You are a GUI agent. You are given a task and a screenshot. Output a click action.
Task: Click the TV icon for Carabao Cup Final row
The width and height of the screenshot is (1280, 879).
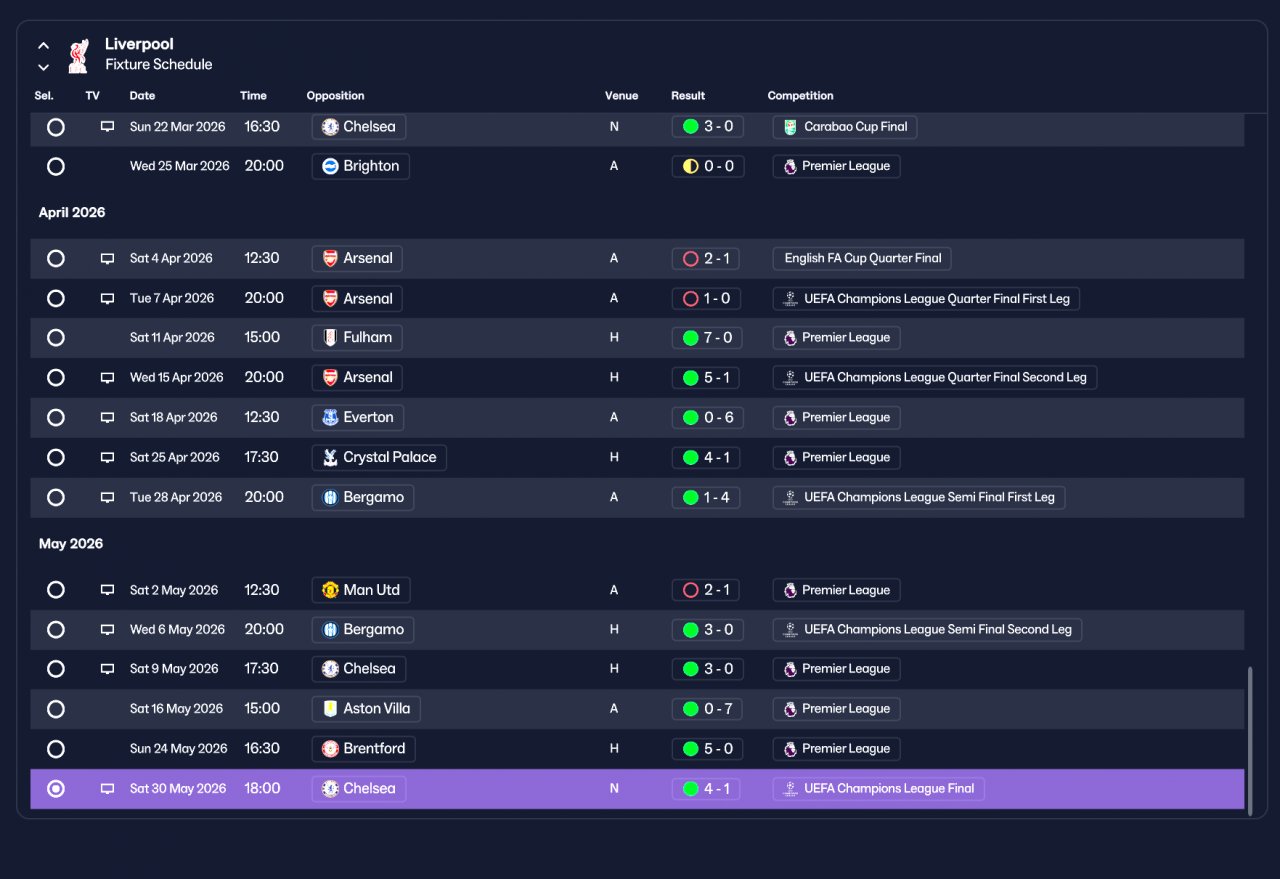pos(107,127)
